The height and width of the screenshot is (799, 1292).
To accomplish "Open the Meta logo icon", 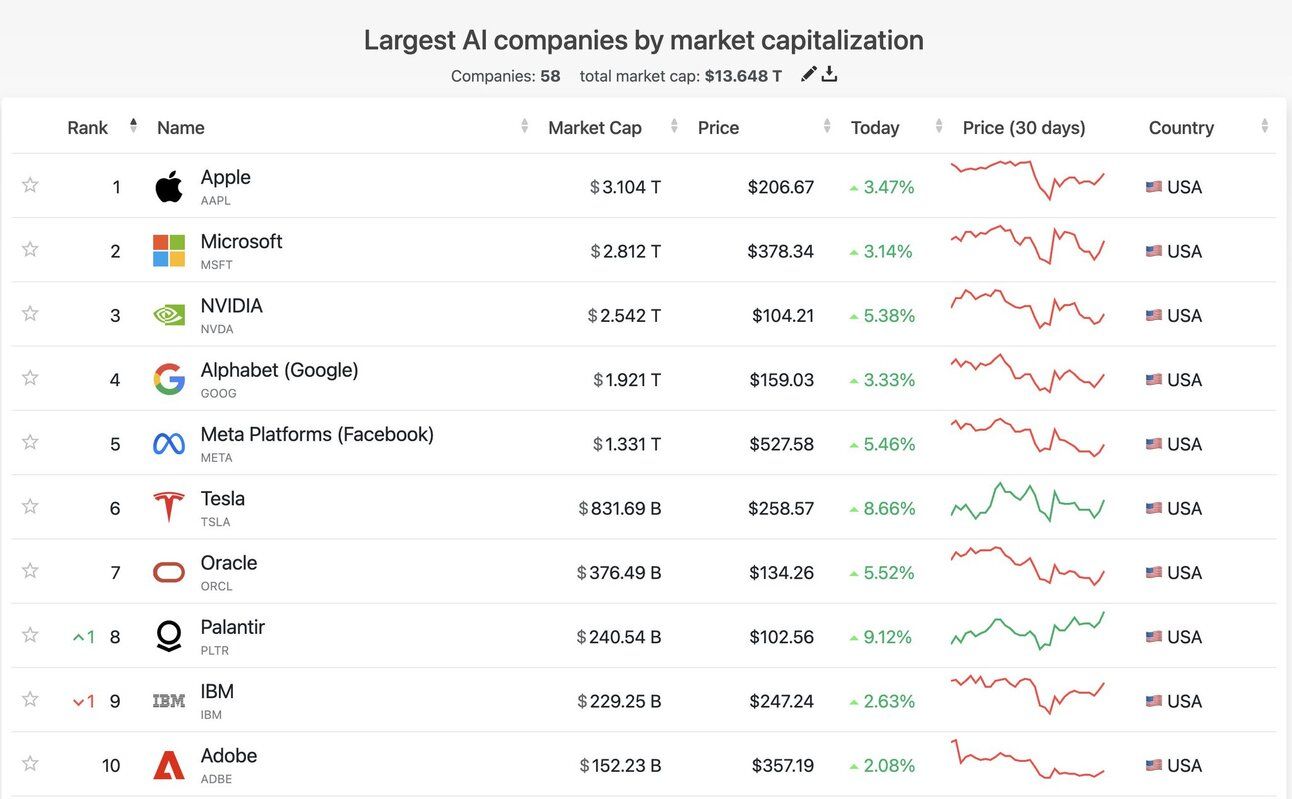I will pyautogui.click(x=169, y=444).
